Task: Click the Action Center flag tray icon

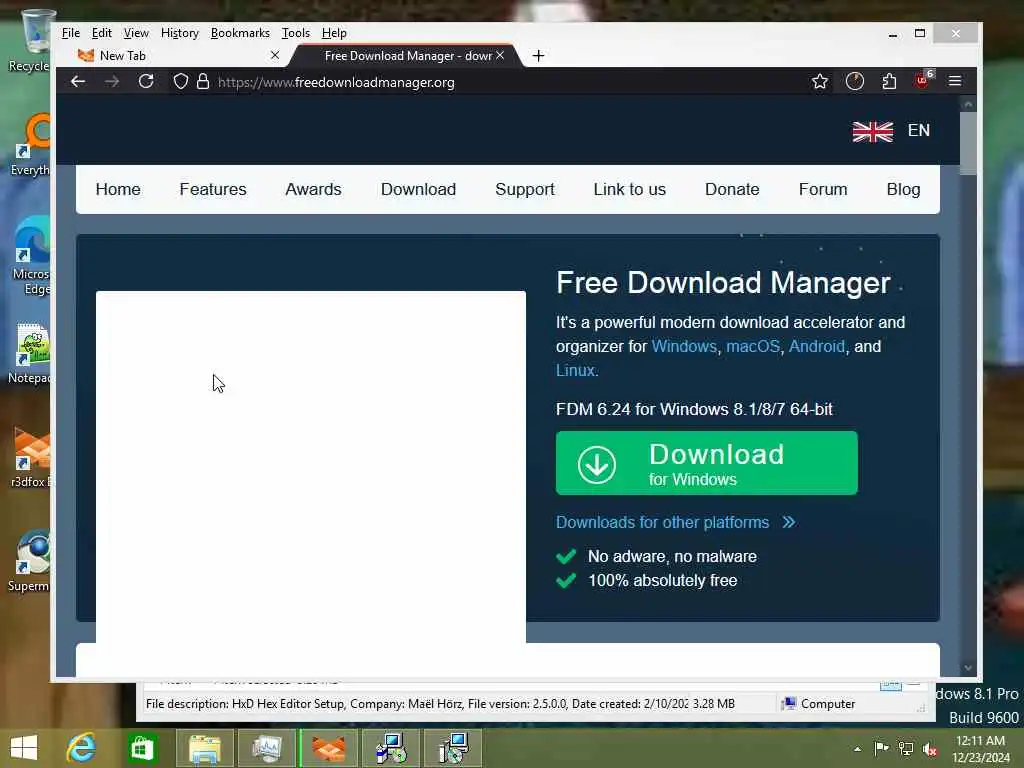Action: (881, 748)
